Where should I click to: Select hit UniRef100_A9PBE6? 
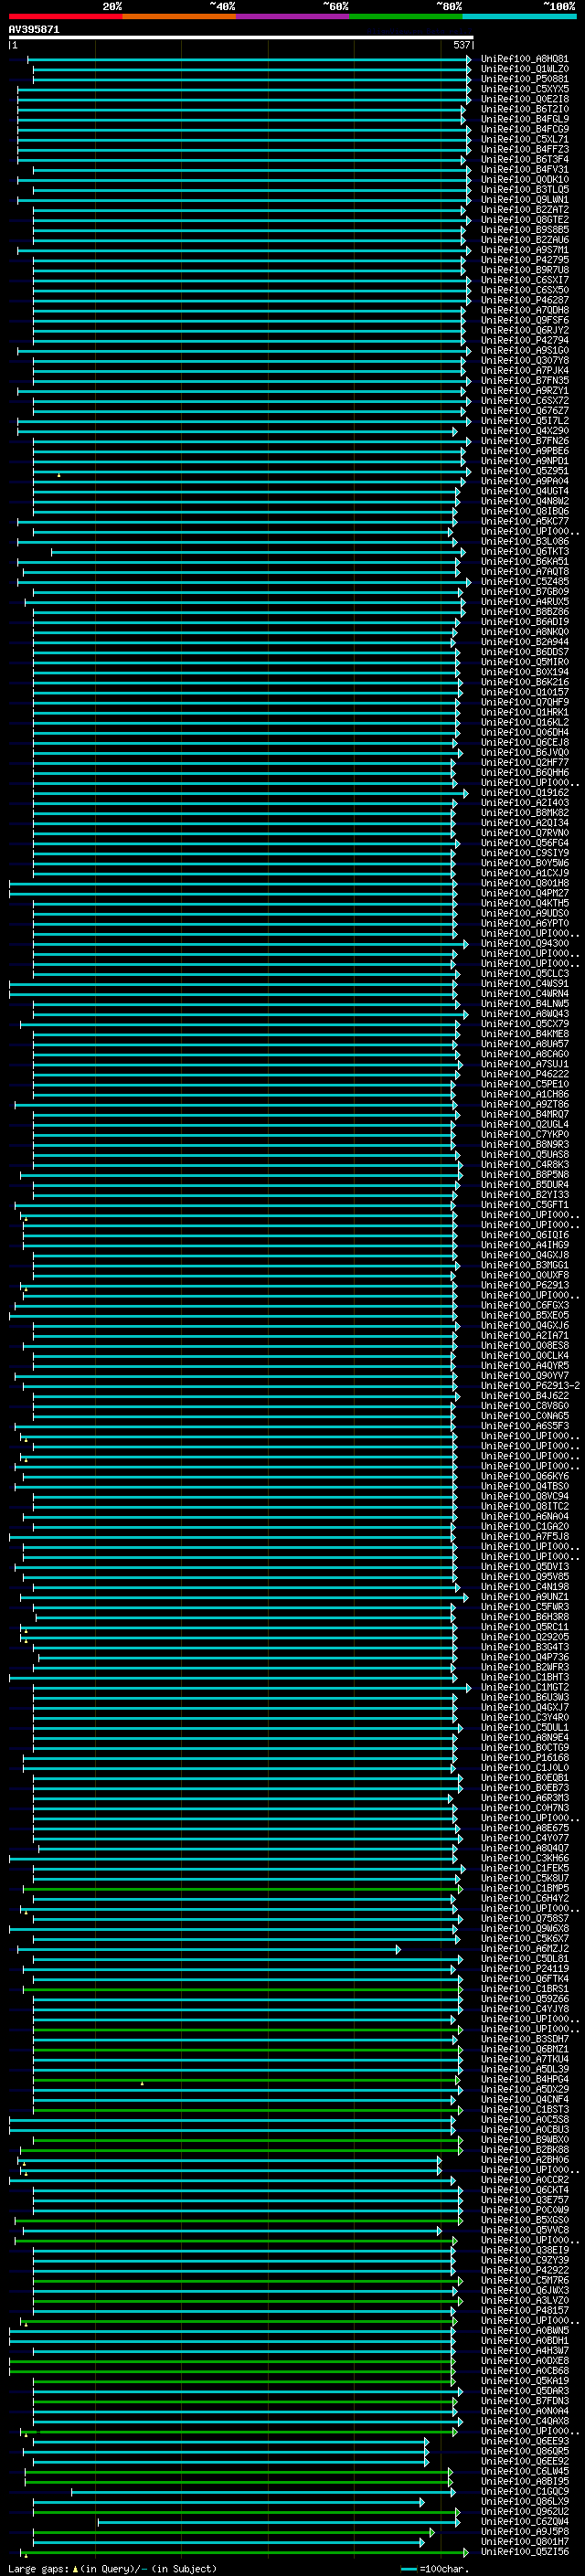(525, 451)
